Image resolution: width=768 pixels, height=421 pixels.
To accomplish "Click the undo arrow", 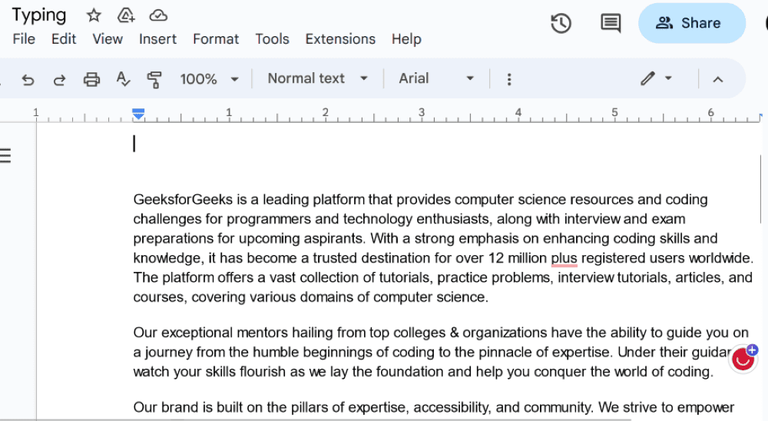I will (28, 79).
